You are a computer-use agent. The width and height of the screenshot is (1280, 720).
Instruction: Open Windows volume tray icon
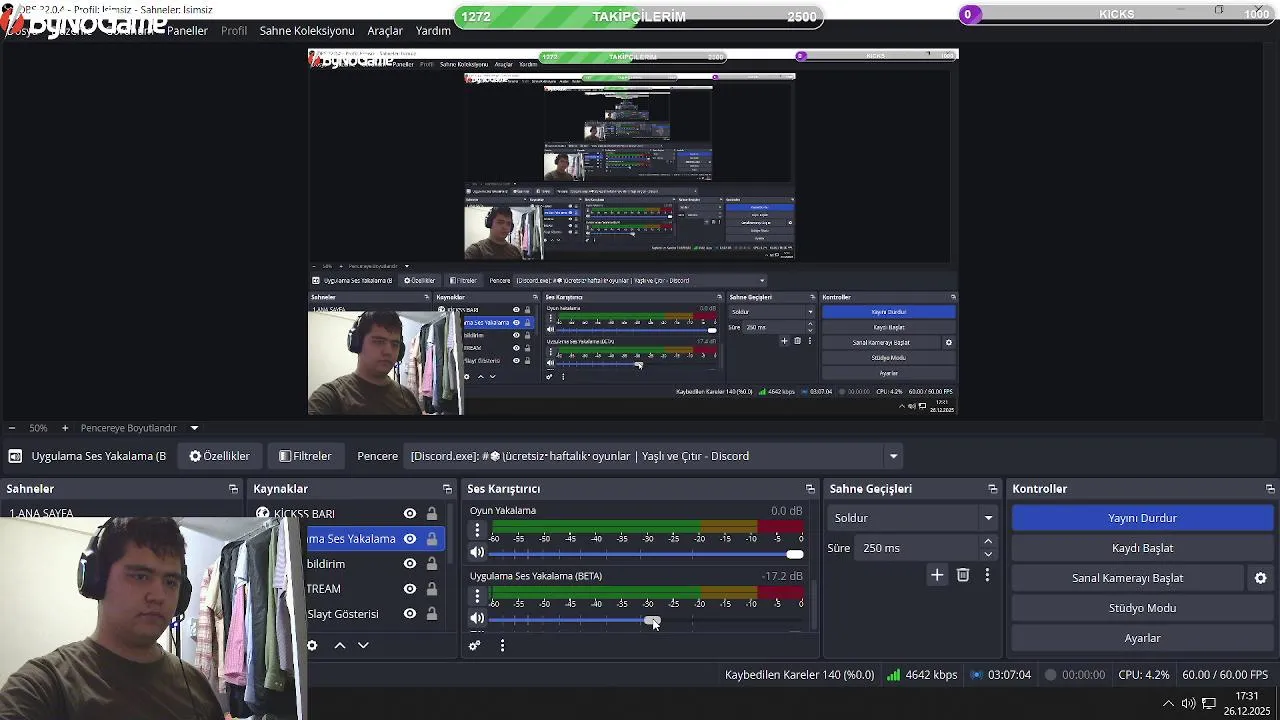tap(1188, 703)
